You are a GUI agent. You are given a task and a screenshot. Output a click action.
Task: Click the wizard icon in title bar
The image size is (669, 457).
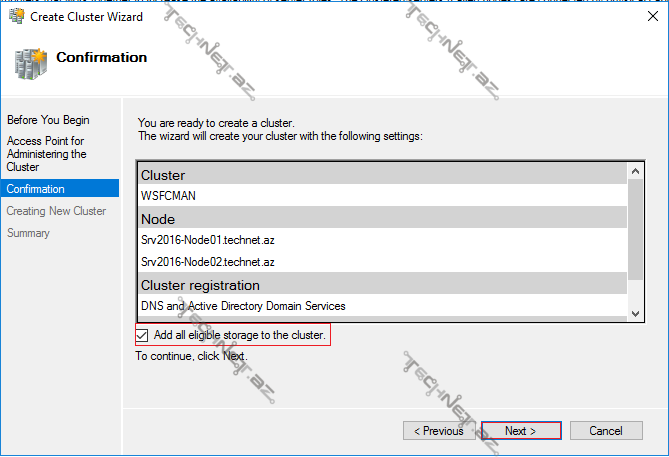coord(14,16)
